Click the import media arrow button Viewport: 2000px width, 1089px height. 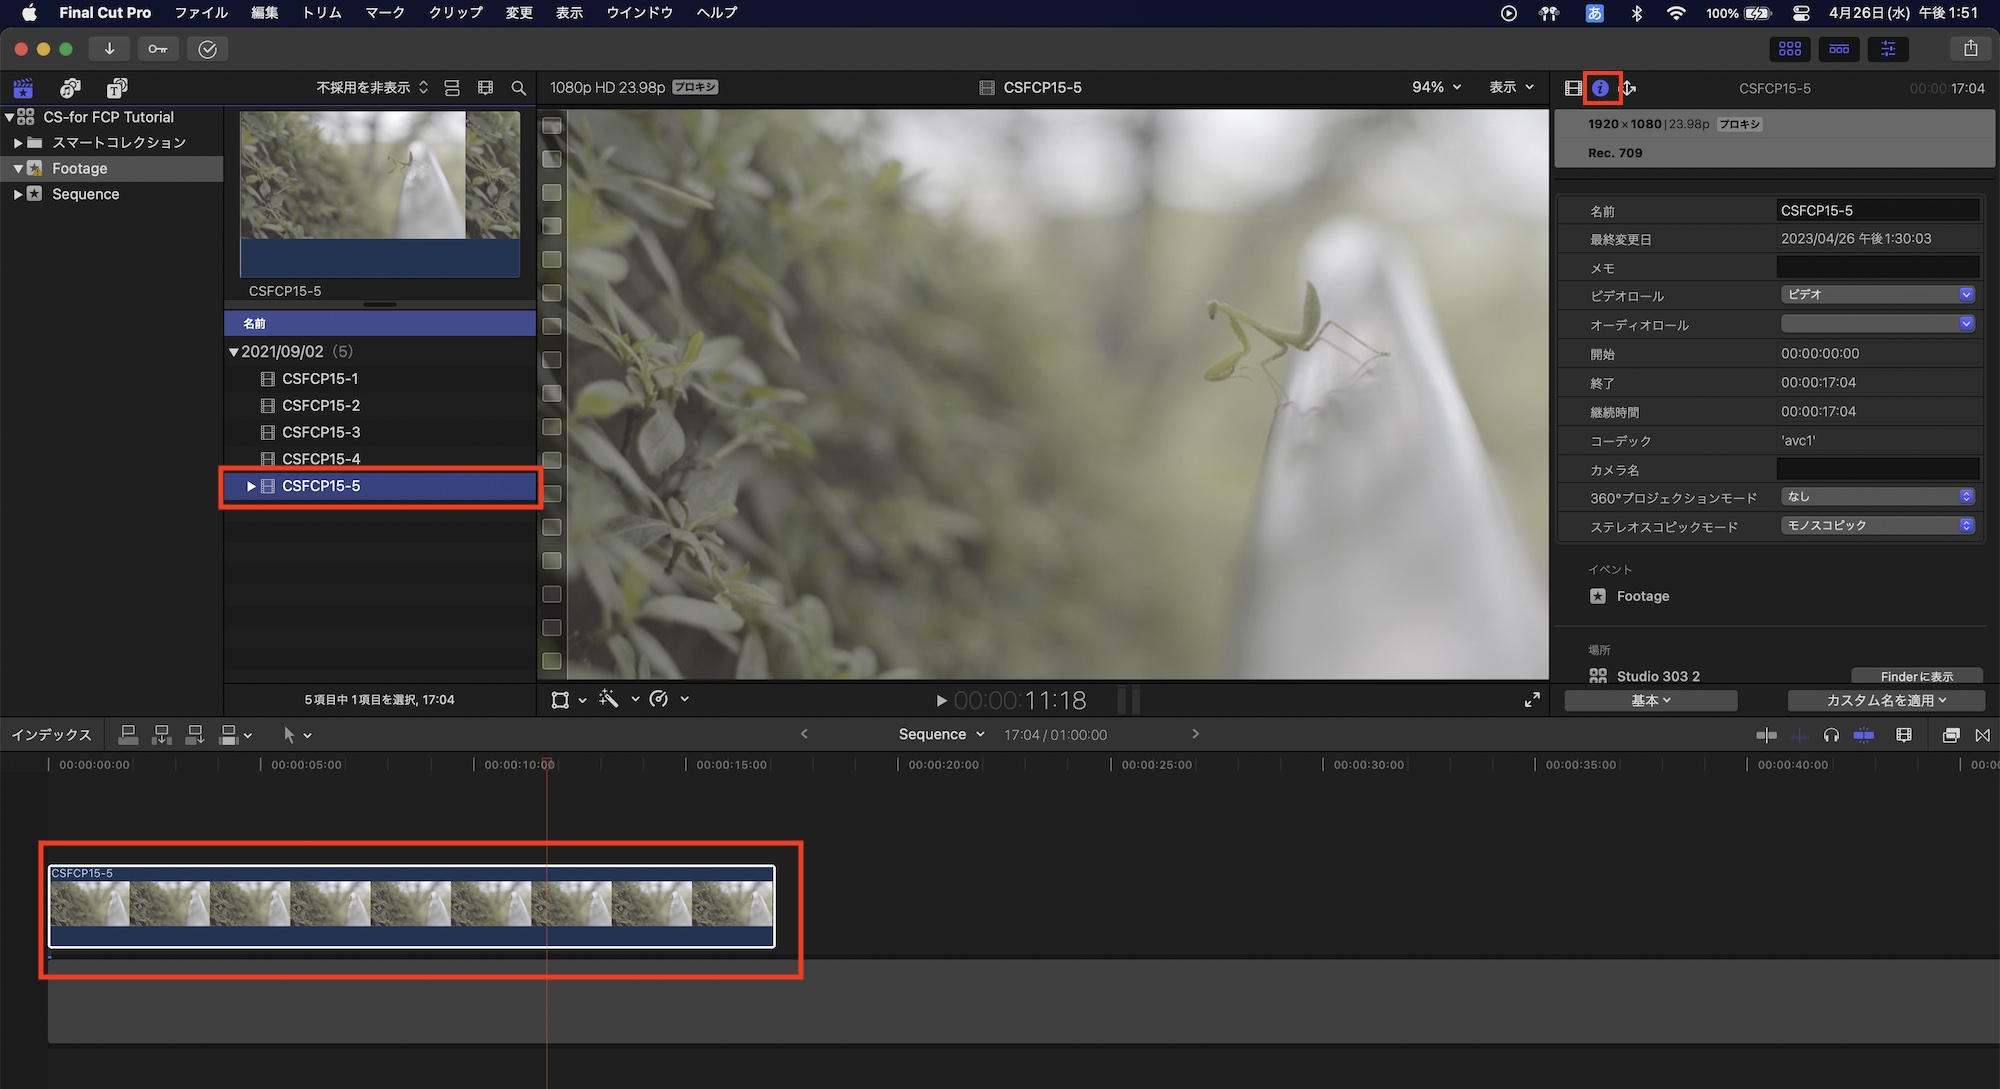(x=109, y=48)
